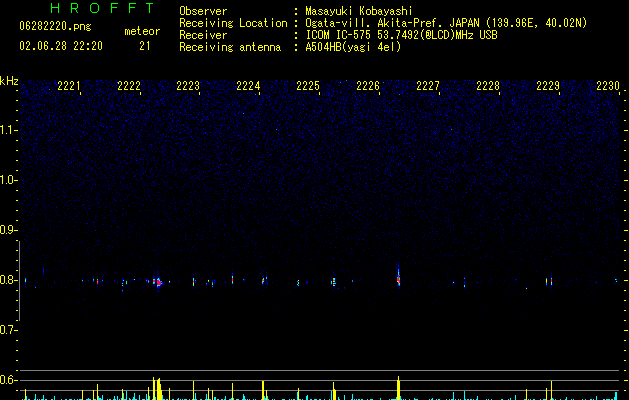Image resolution: width=629 pixels, height=400 pixels.
Task: Click the meteor count value 21
Action: coord(144,46)
